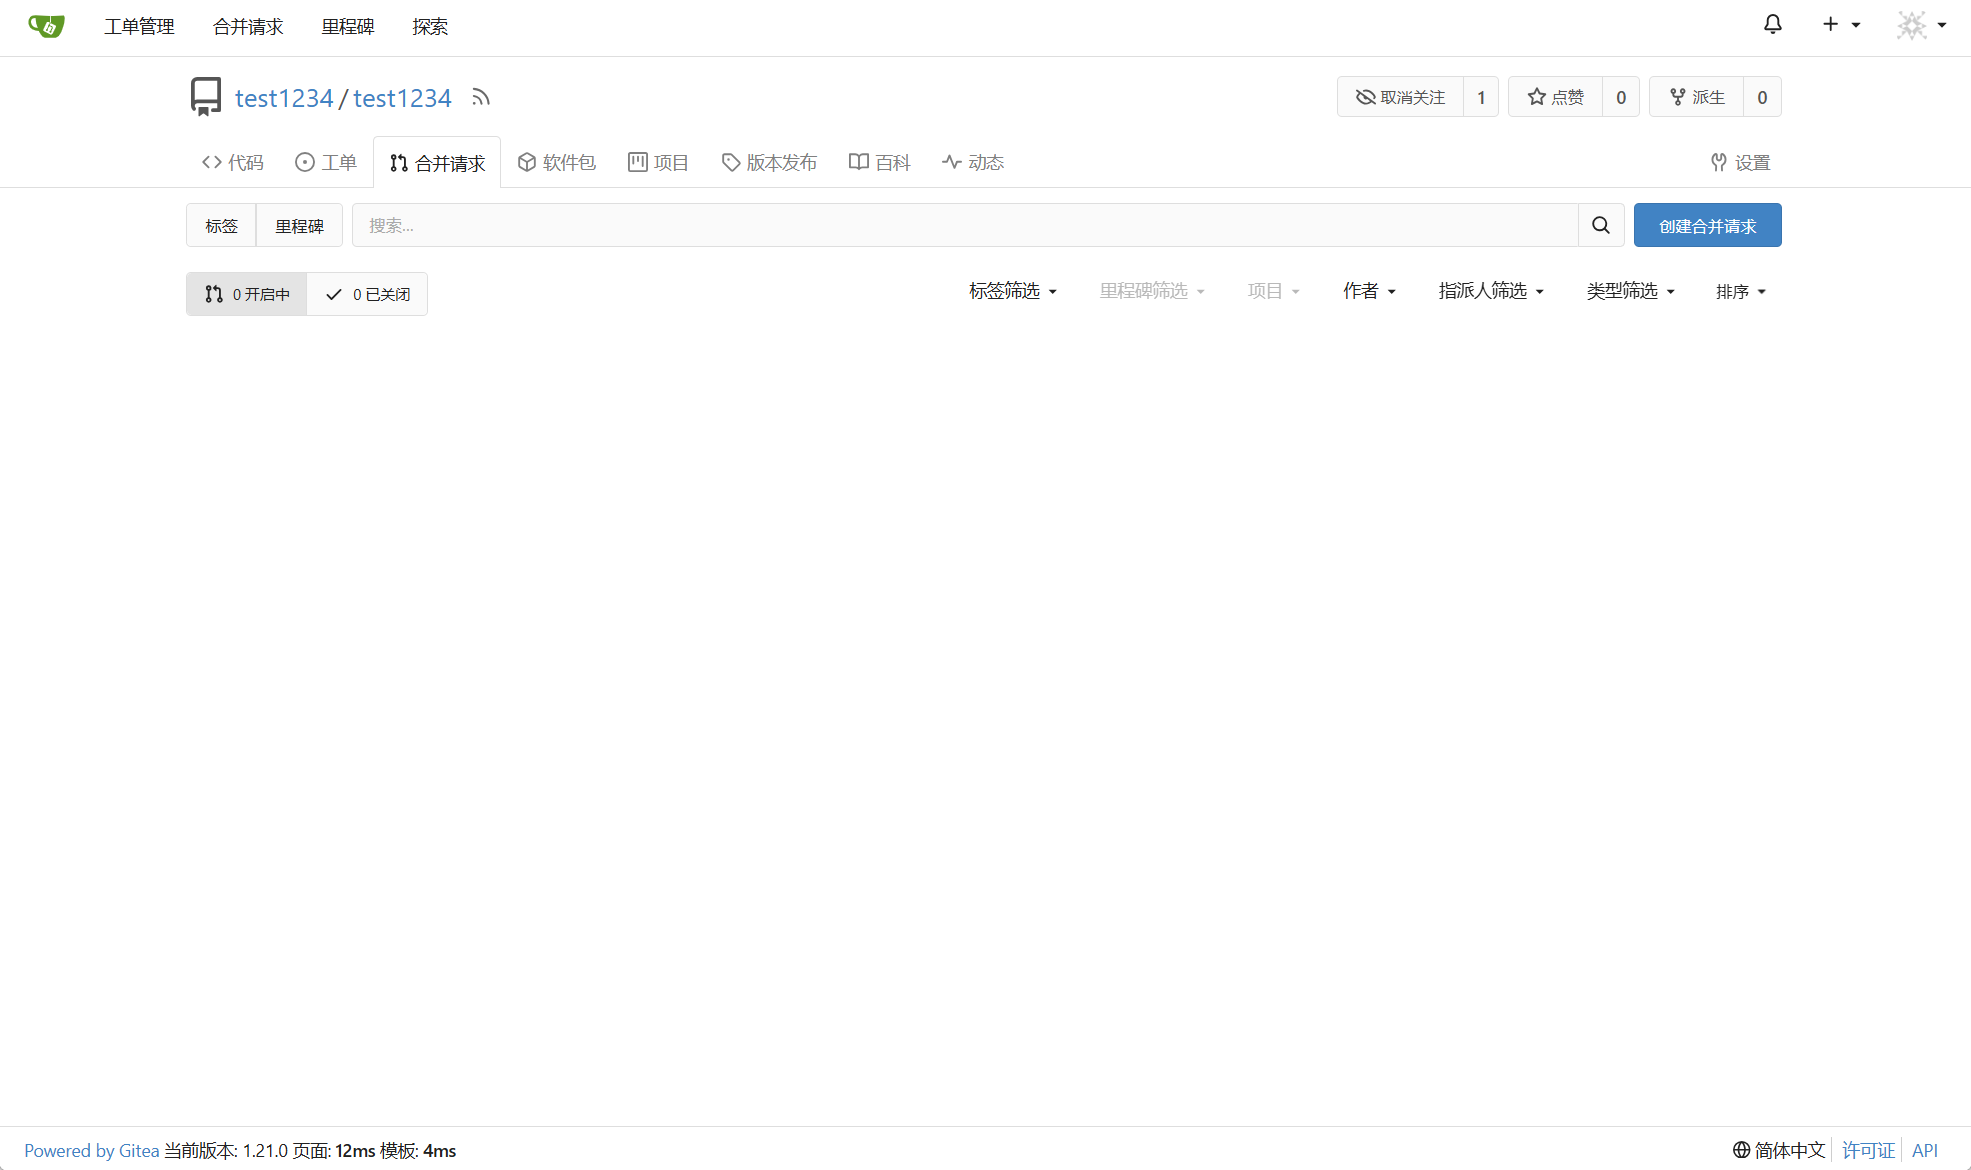The image size is (1971, 1170).
Task: Click inside the 搜索 search input field
Action: (960, 225)
